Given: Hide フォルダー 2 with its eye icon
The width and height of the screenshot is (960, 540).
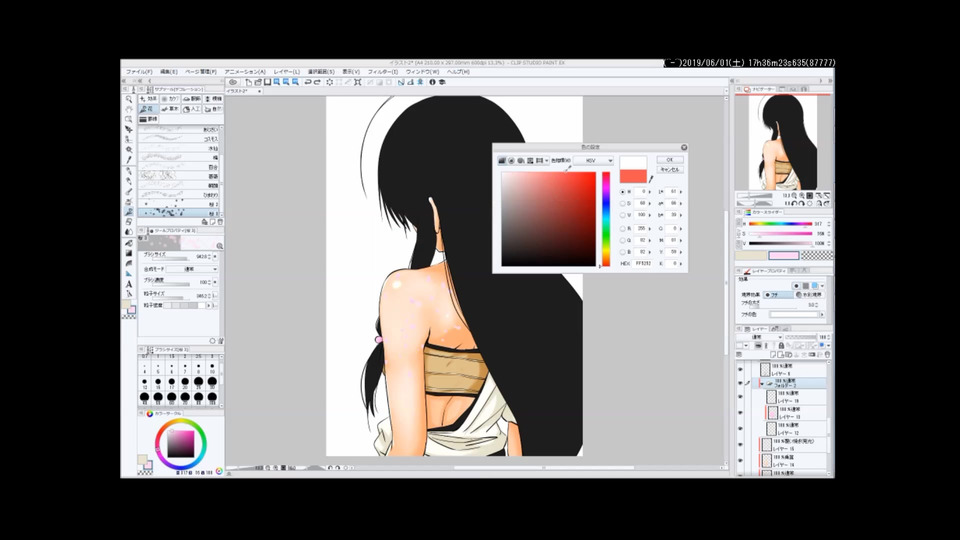Looking at the screenshot, I should pos(740,383).
